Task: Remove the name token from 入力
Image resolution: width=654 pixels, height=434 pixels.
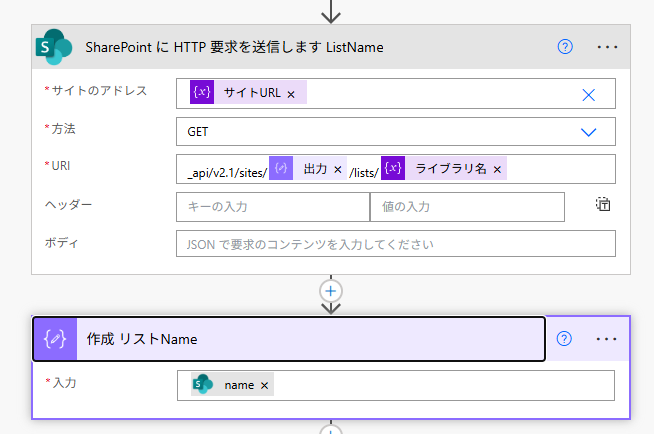Action: pos(264,385)
